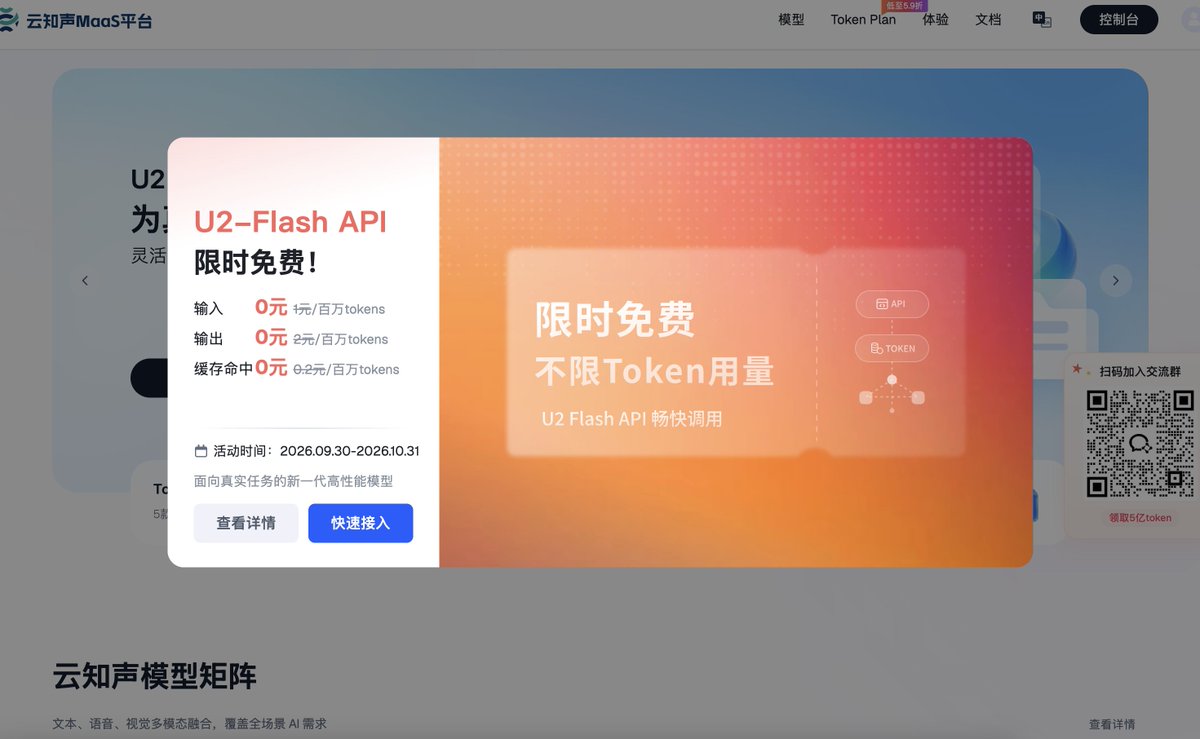Open the 模型 menu item
Image resolution: width=1200 pixels, height=739 pixels.
791,20
